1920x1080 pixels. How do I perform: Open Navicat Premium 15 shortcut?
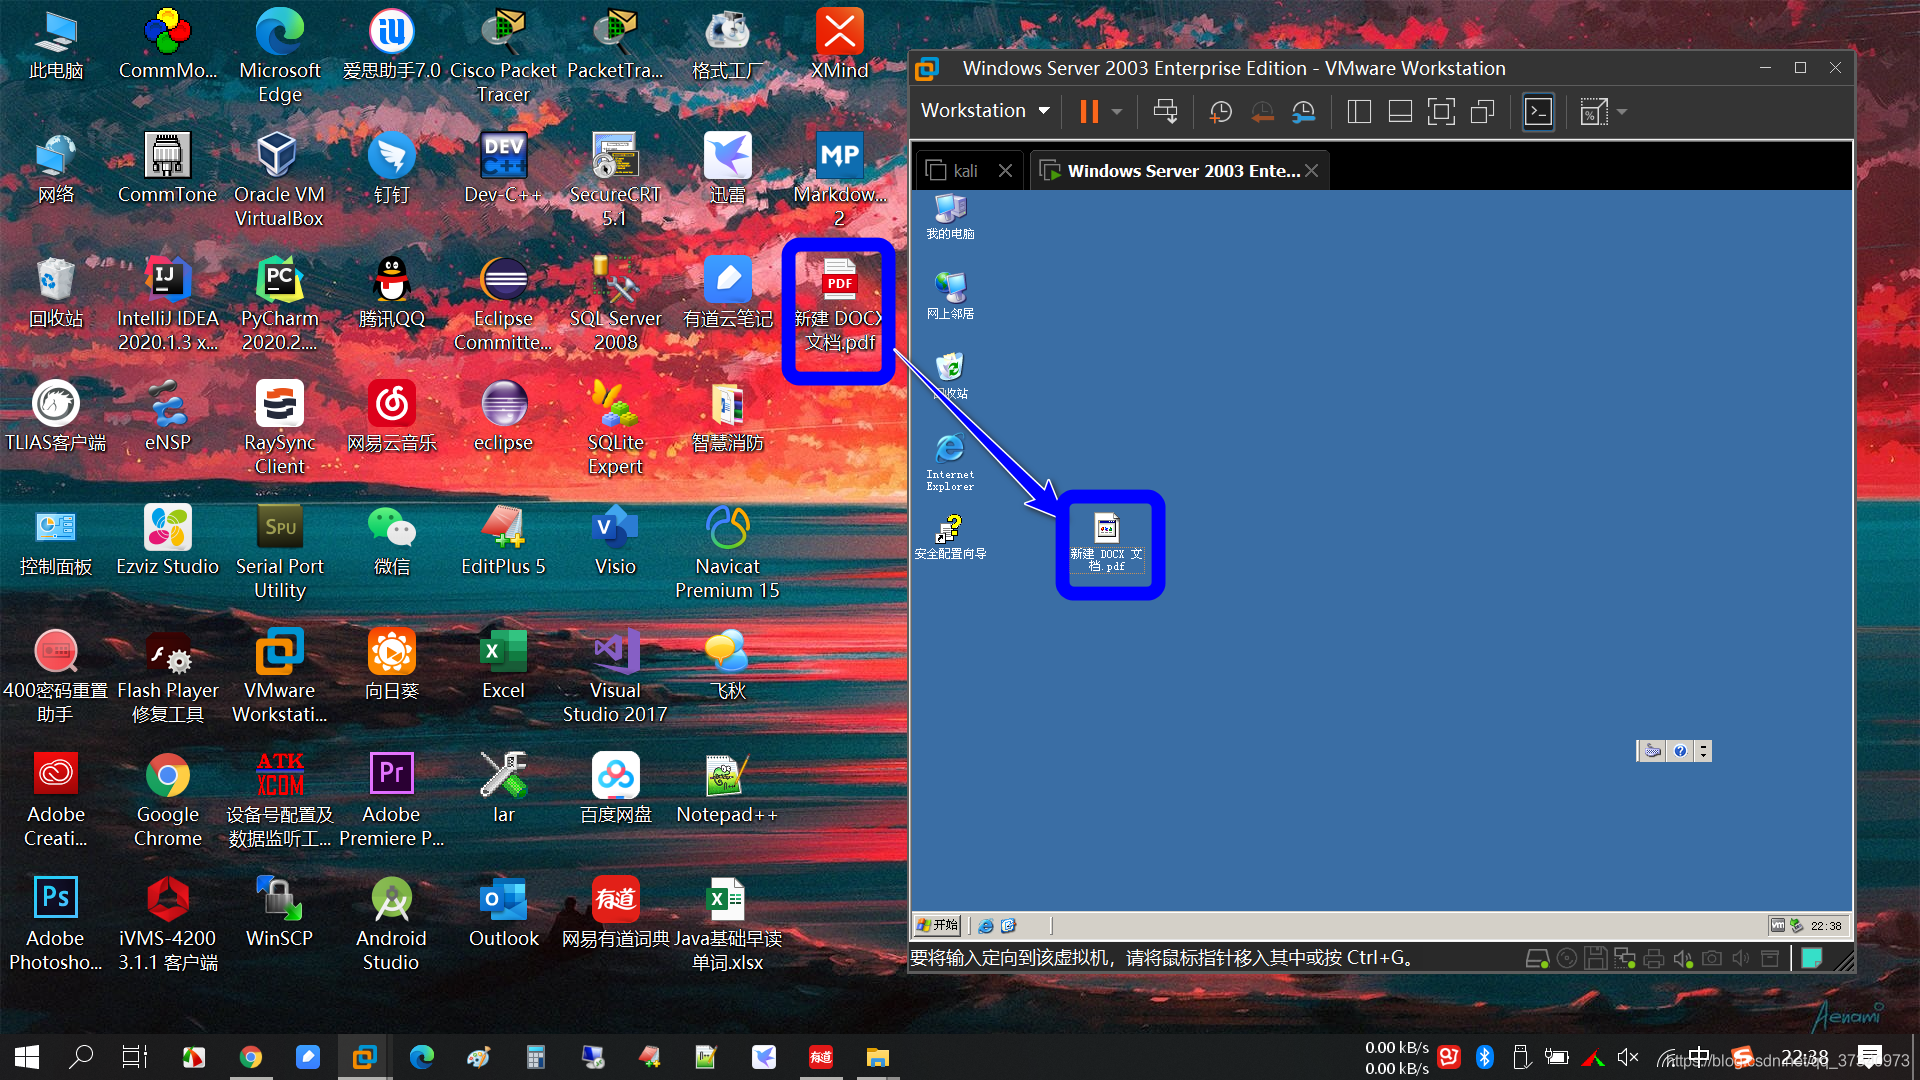(x=727, y=551)
